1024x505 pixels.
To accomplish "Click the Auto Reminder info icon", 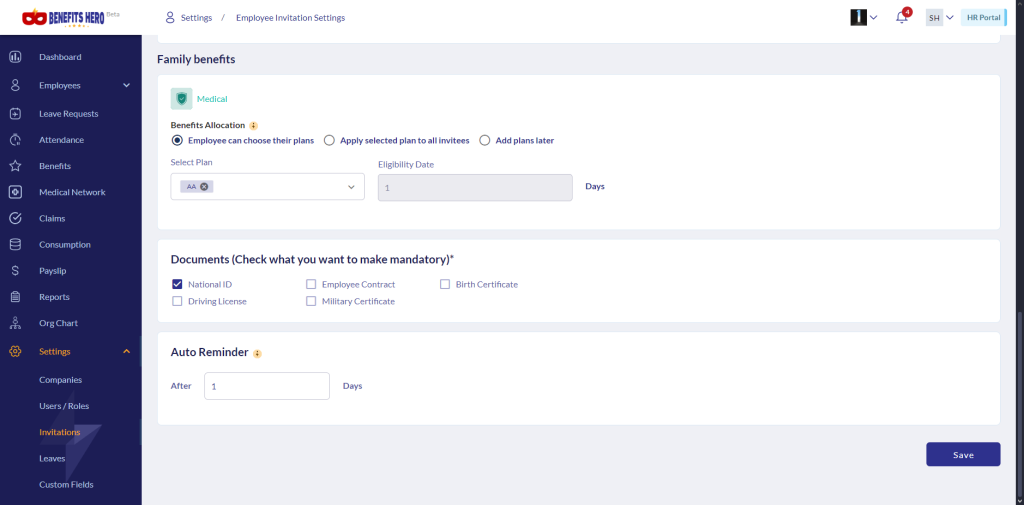I will pos(257,353).
